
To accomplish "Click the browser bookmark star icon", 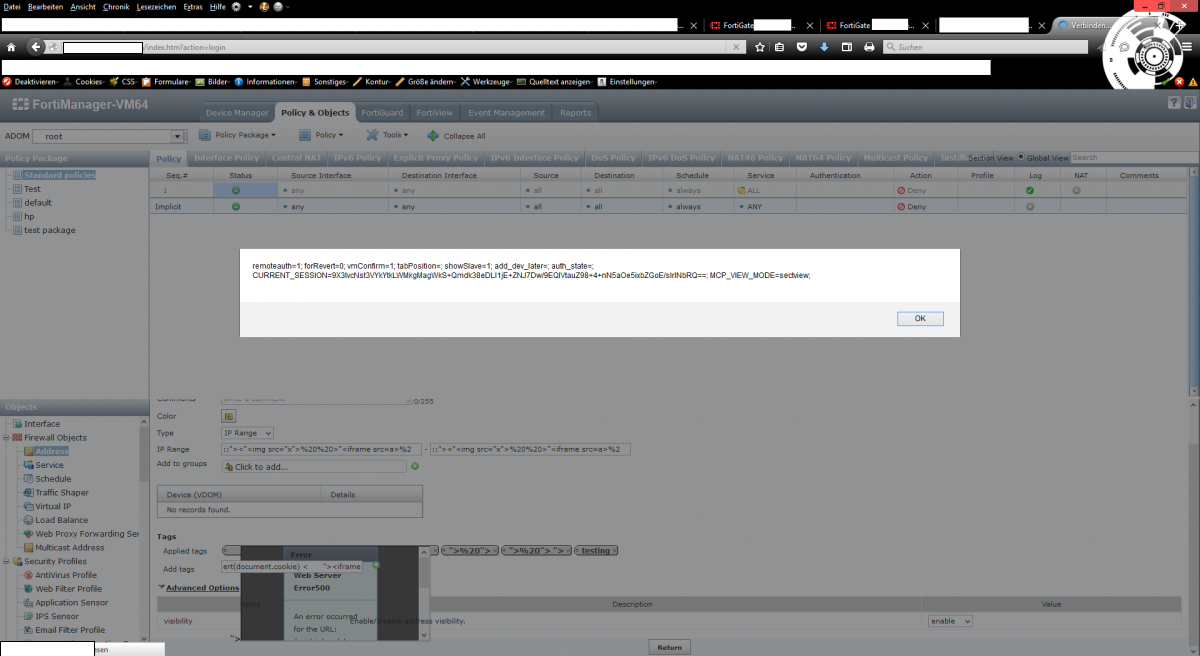I will pos(760,46).
